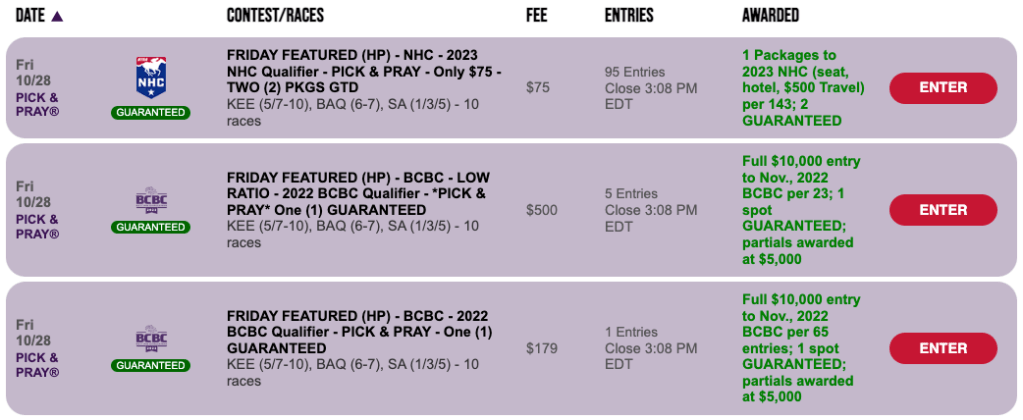Click BCBC logo in $500 contest row

[x=149, y=200]
